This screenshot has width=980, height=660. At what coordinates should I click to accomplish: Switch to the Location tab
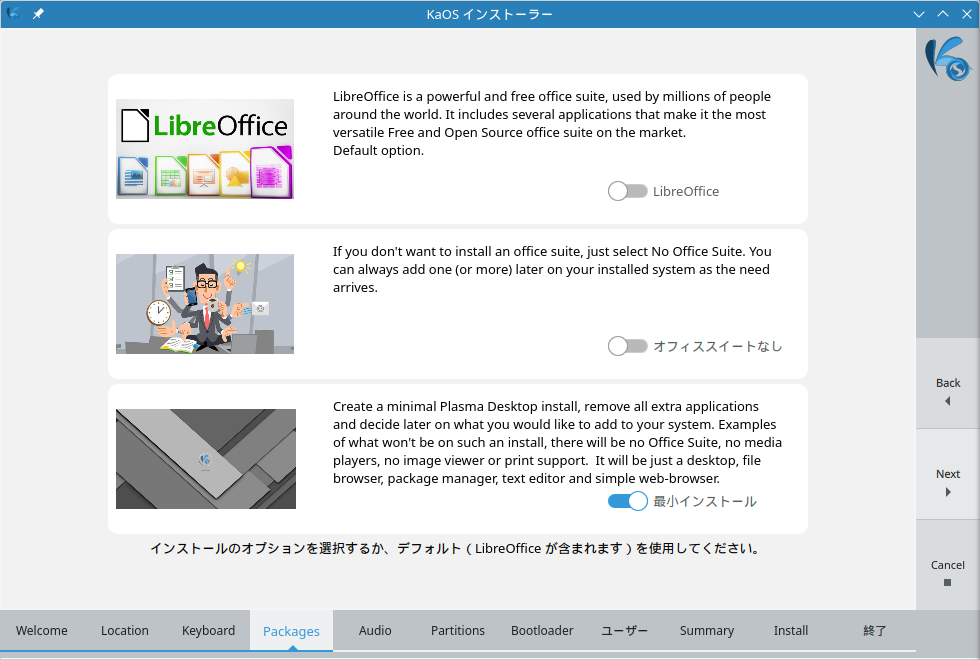point(125,631)
